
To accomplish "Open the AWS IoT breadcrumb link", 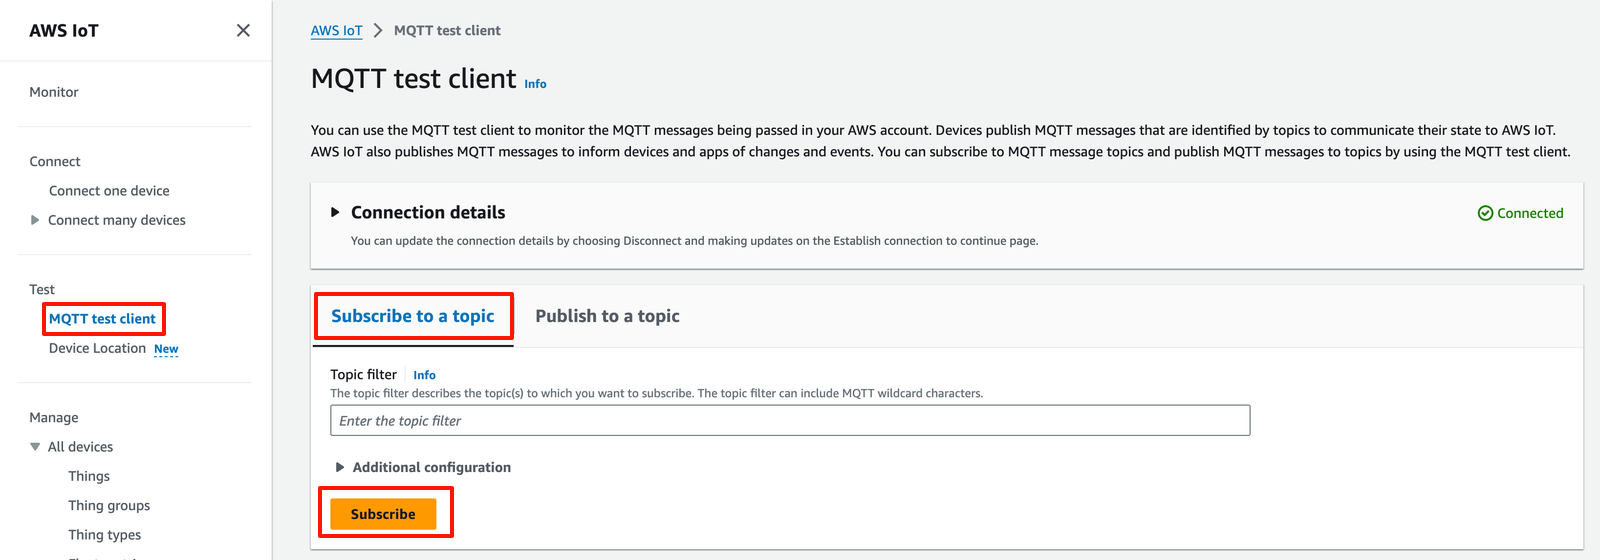I will pos(336,31).
